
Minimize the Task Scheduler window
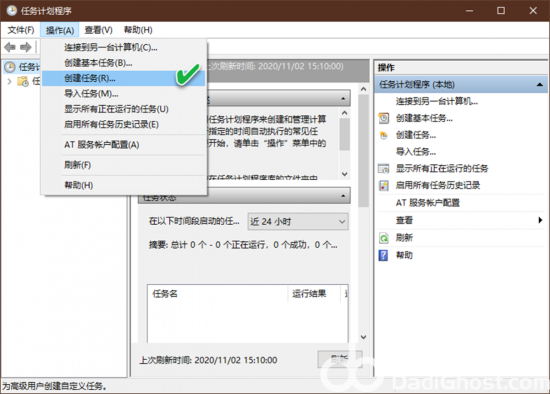[x=469, y=11]
